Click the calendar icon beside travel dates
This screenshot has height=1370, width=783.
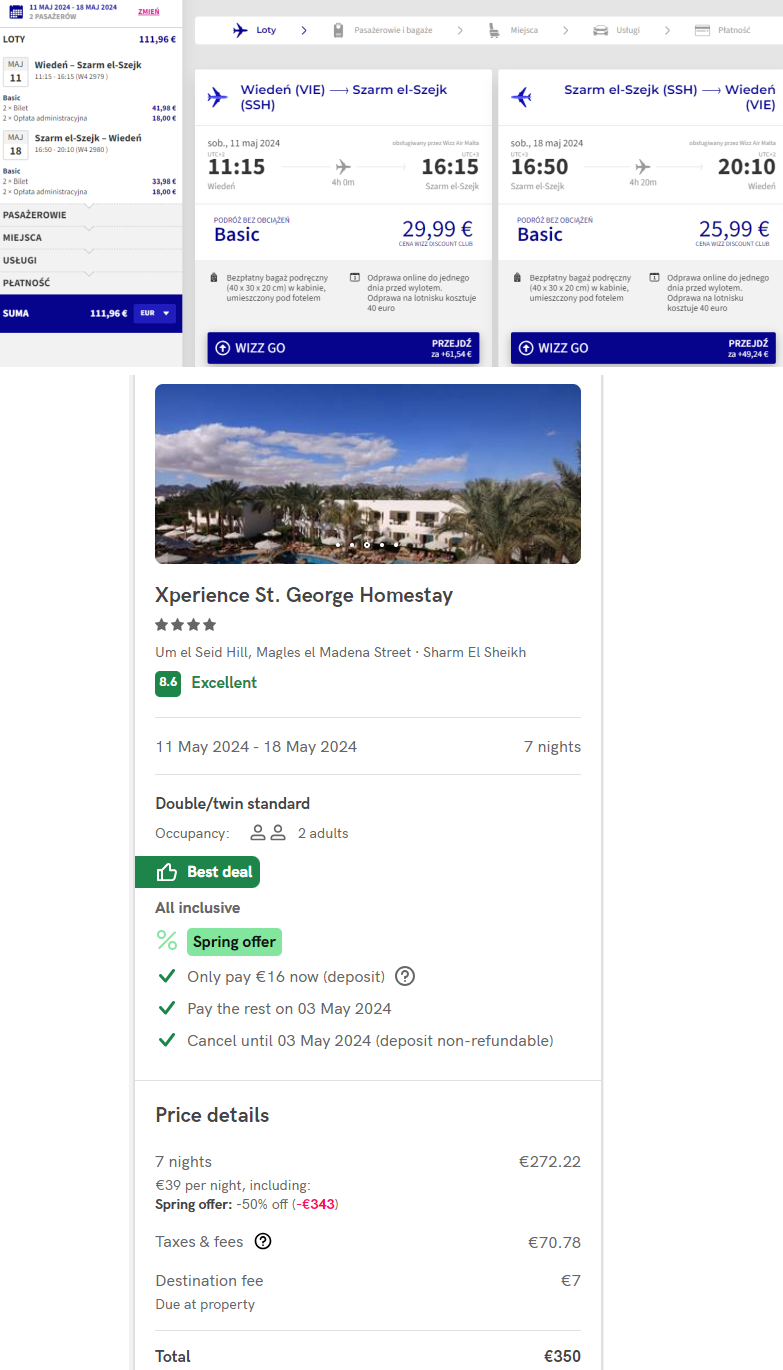(15, 11)
